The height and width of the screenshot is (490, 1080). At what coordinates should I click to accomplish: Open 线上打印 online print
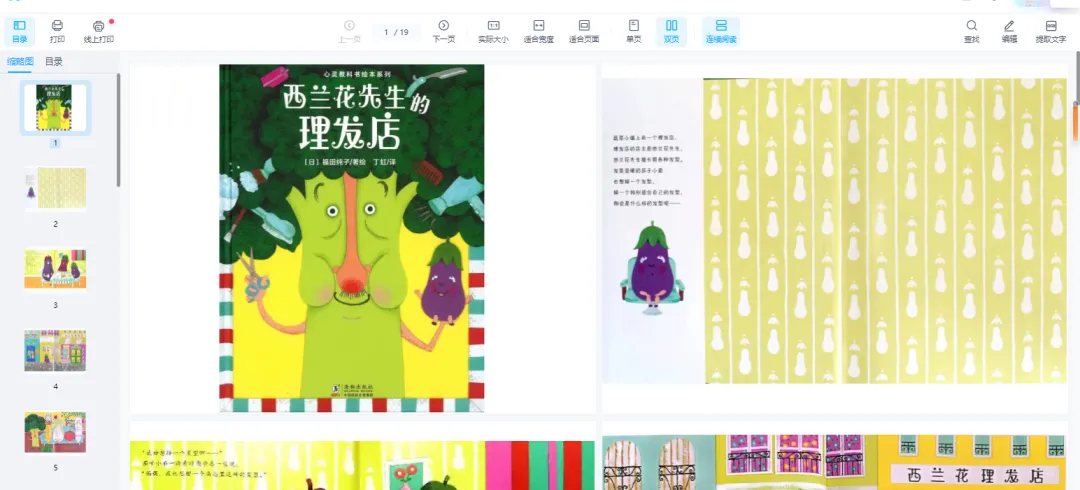tap(98, 32)
